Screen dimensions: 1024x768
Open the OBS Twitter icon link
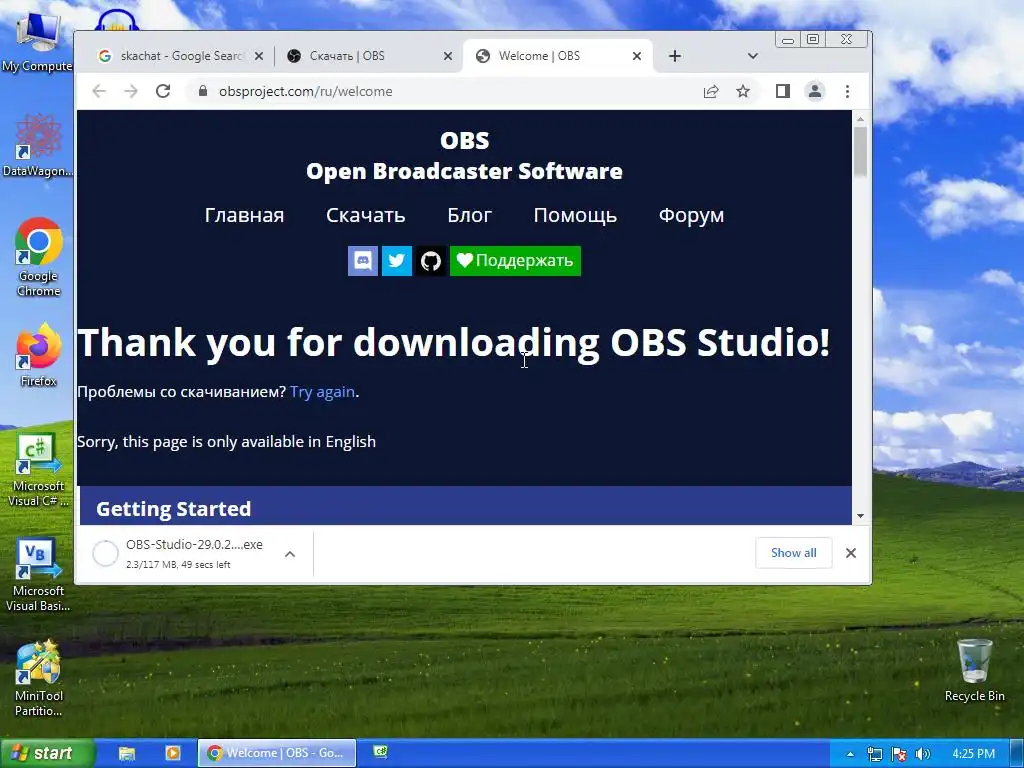coord(396,261)
